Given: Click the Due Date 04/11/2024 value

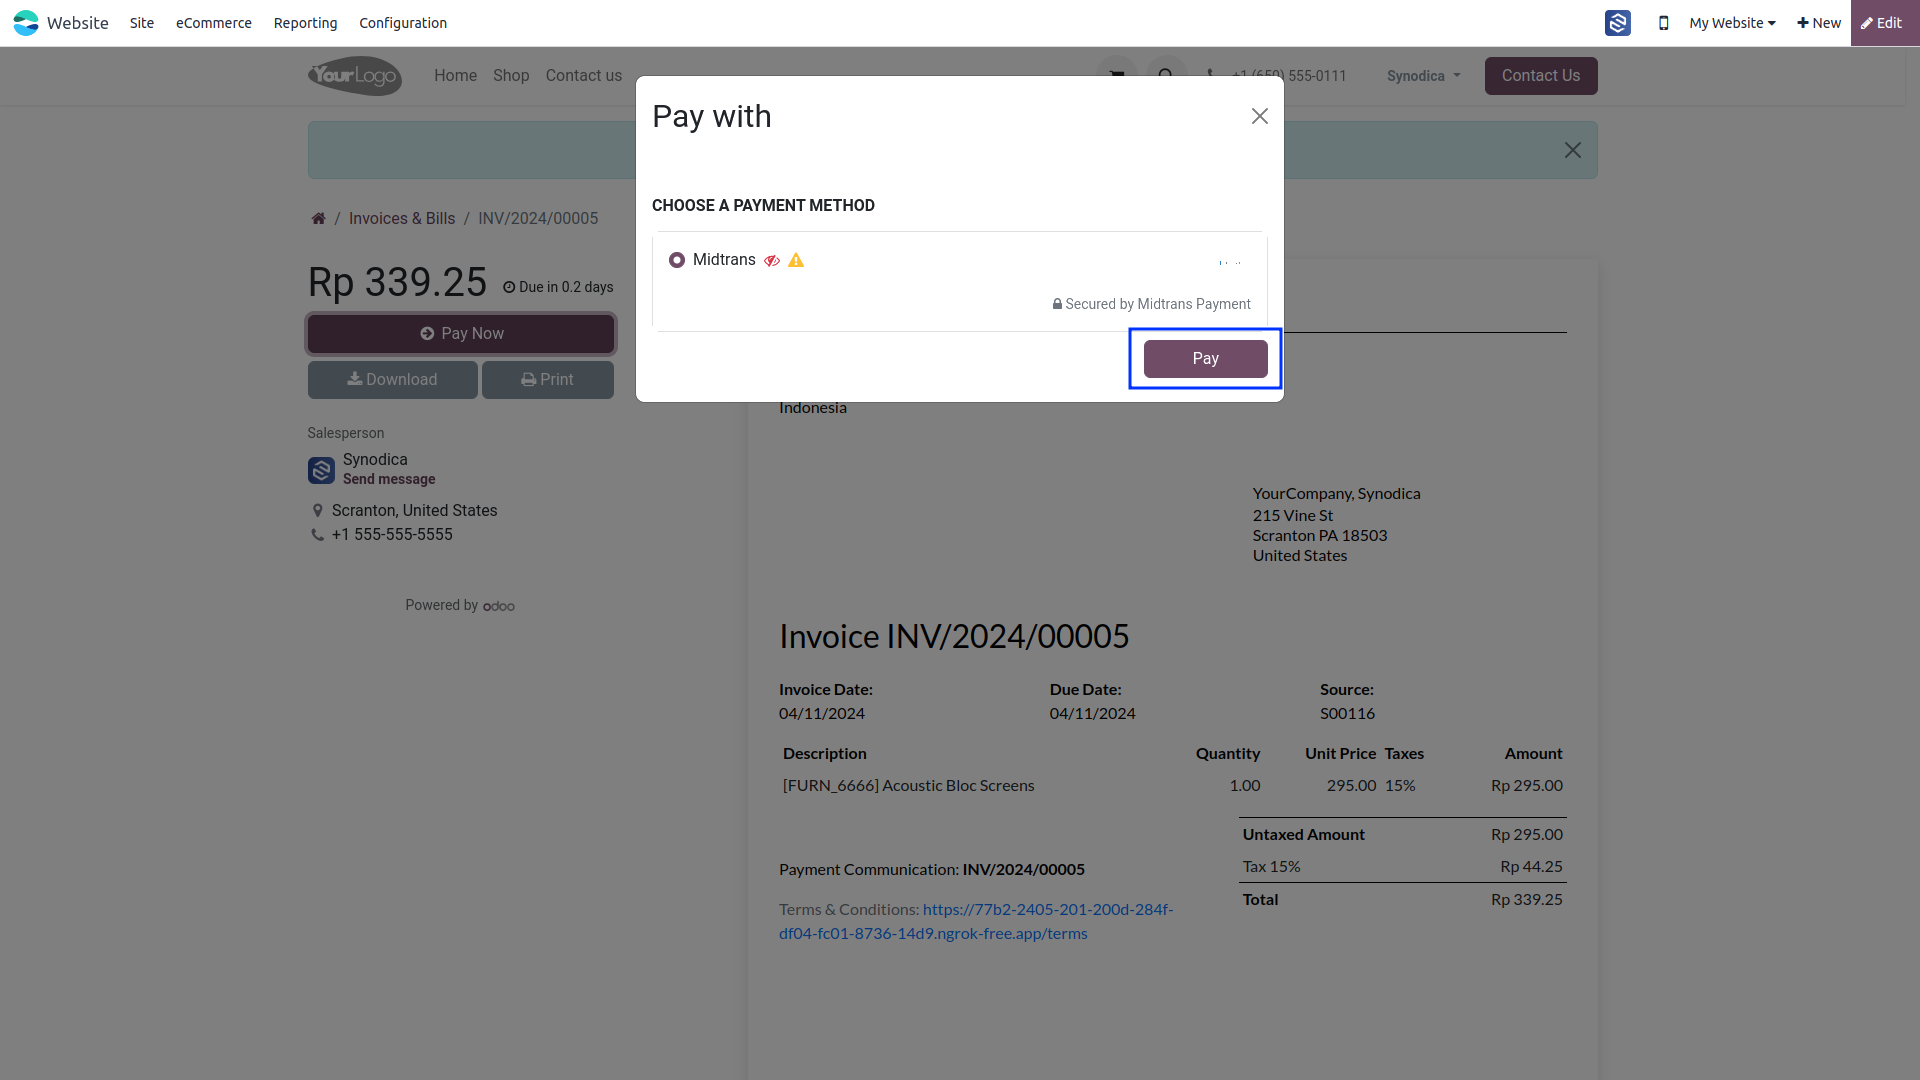Looking at the screenshot, I should (1092, 714).
